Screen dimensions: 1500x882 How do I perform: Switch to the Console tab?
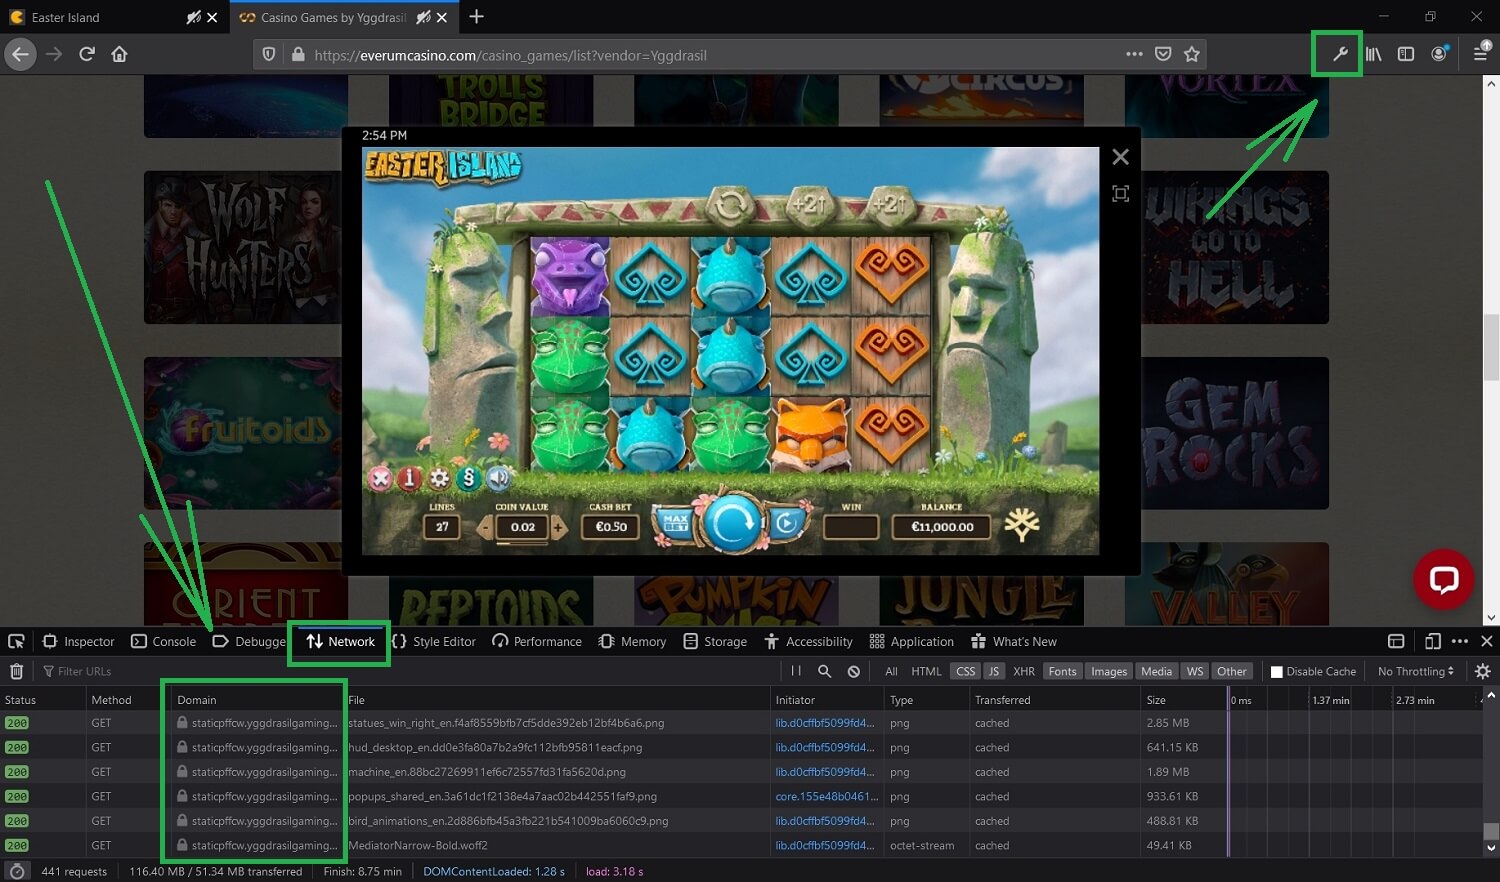click(164, 641)
